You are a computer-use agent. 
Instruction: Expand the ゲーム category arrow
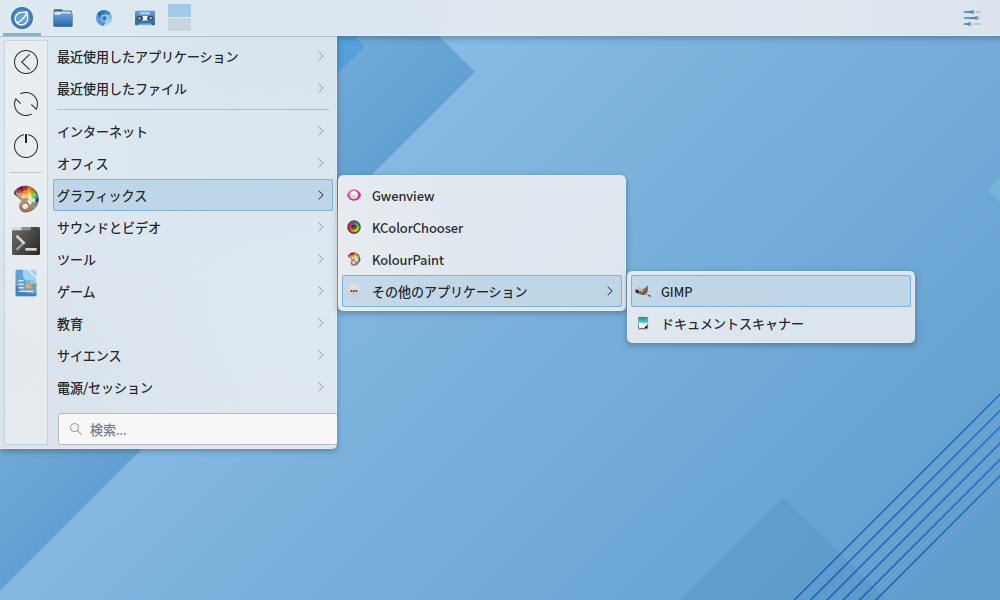321,291
